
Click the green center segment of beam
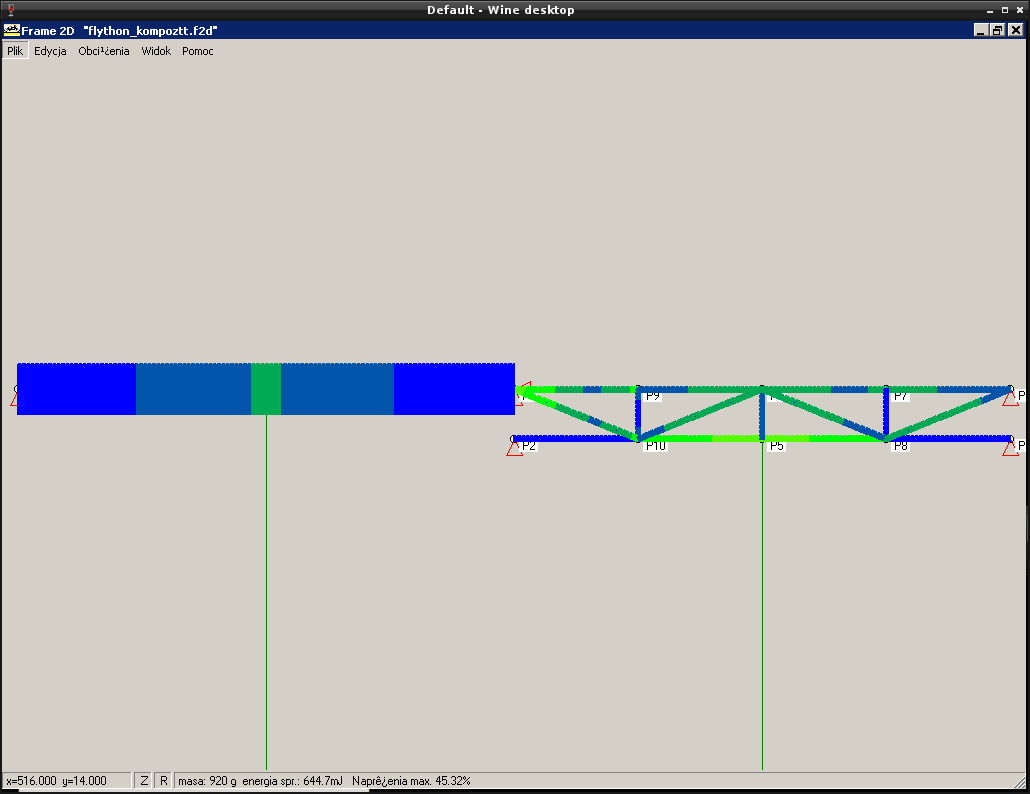click(265, 389)
